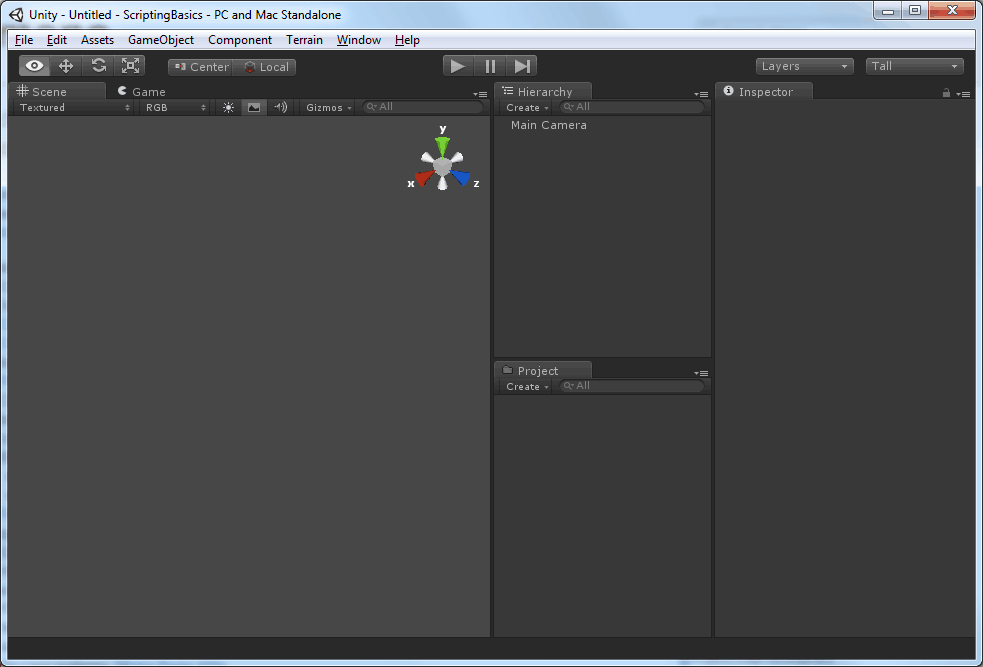Open the Layers dropdown
This screenshot has height=667, width=983.
pos(805,66)
